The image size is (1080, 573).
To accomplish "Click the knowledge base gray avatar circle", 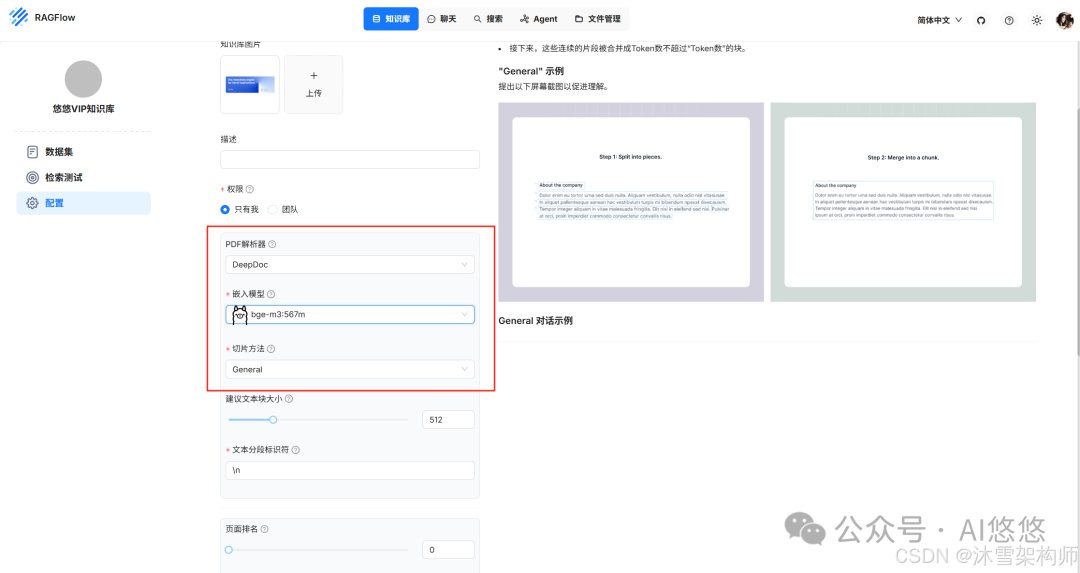I will click(83, 79).
